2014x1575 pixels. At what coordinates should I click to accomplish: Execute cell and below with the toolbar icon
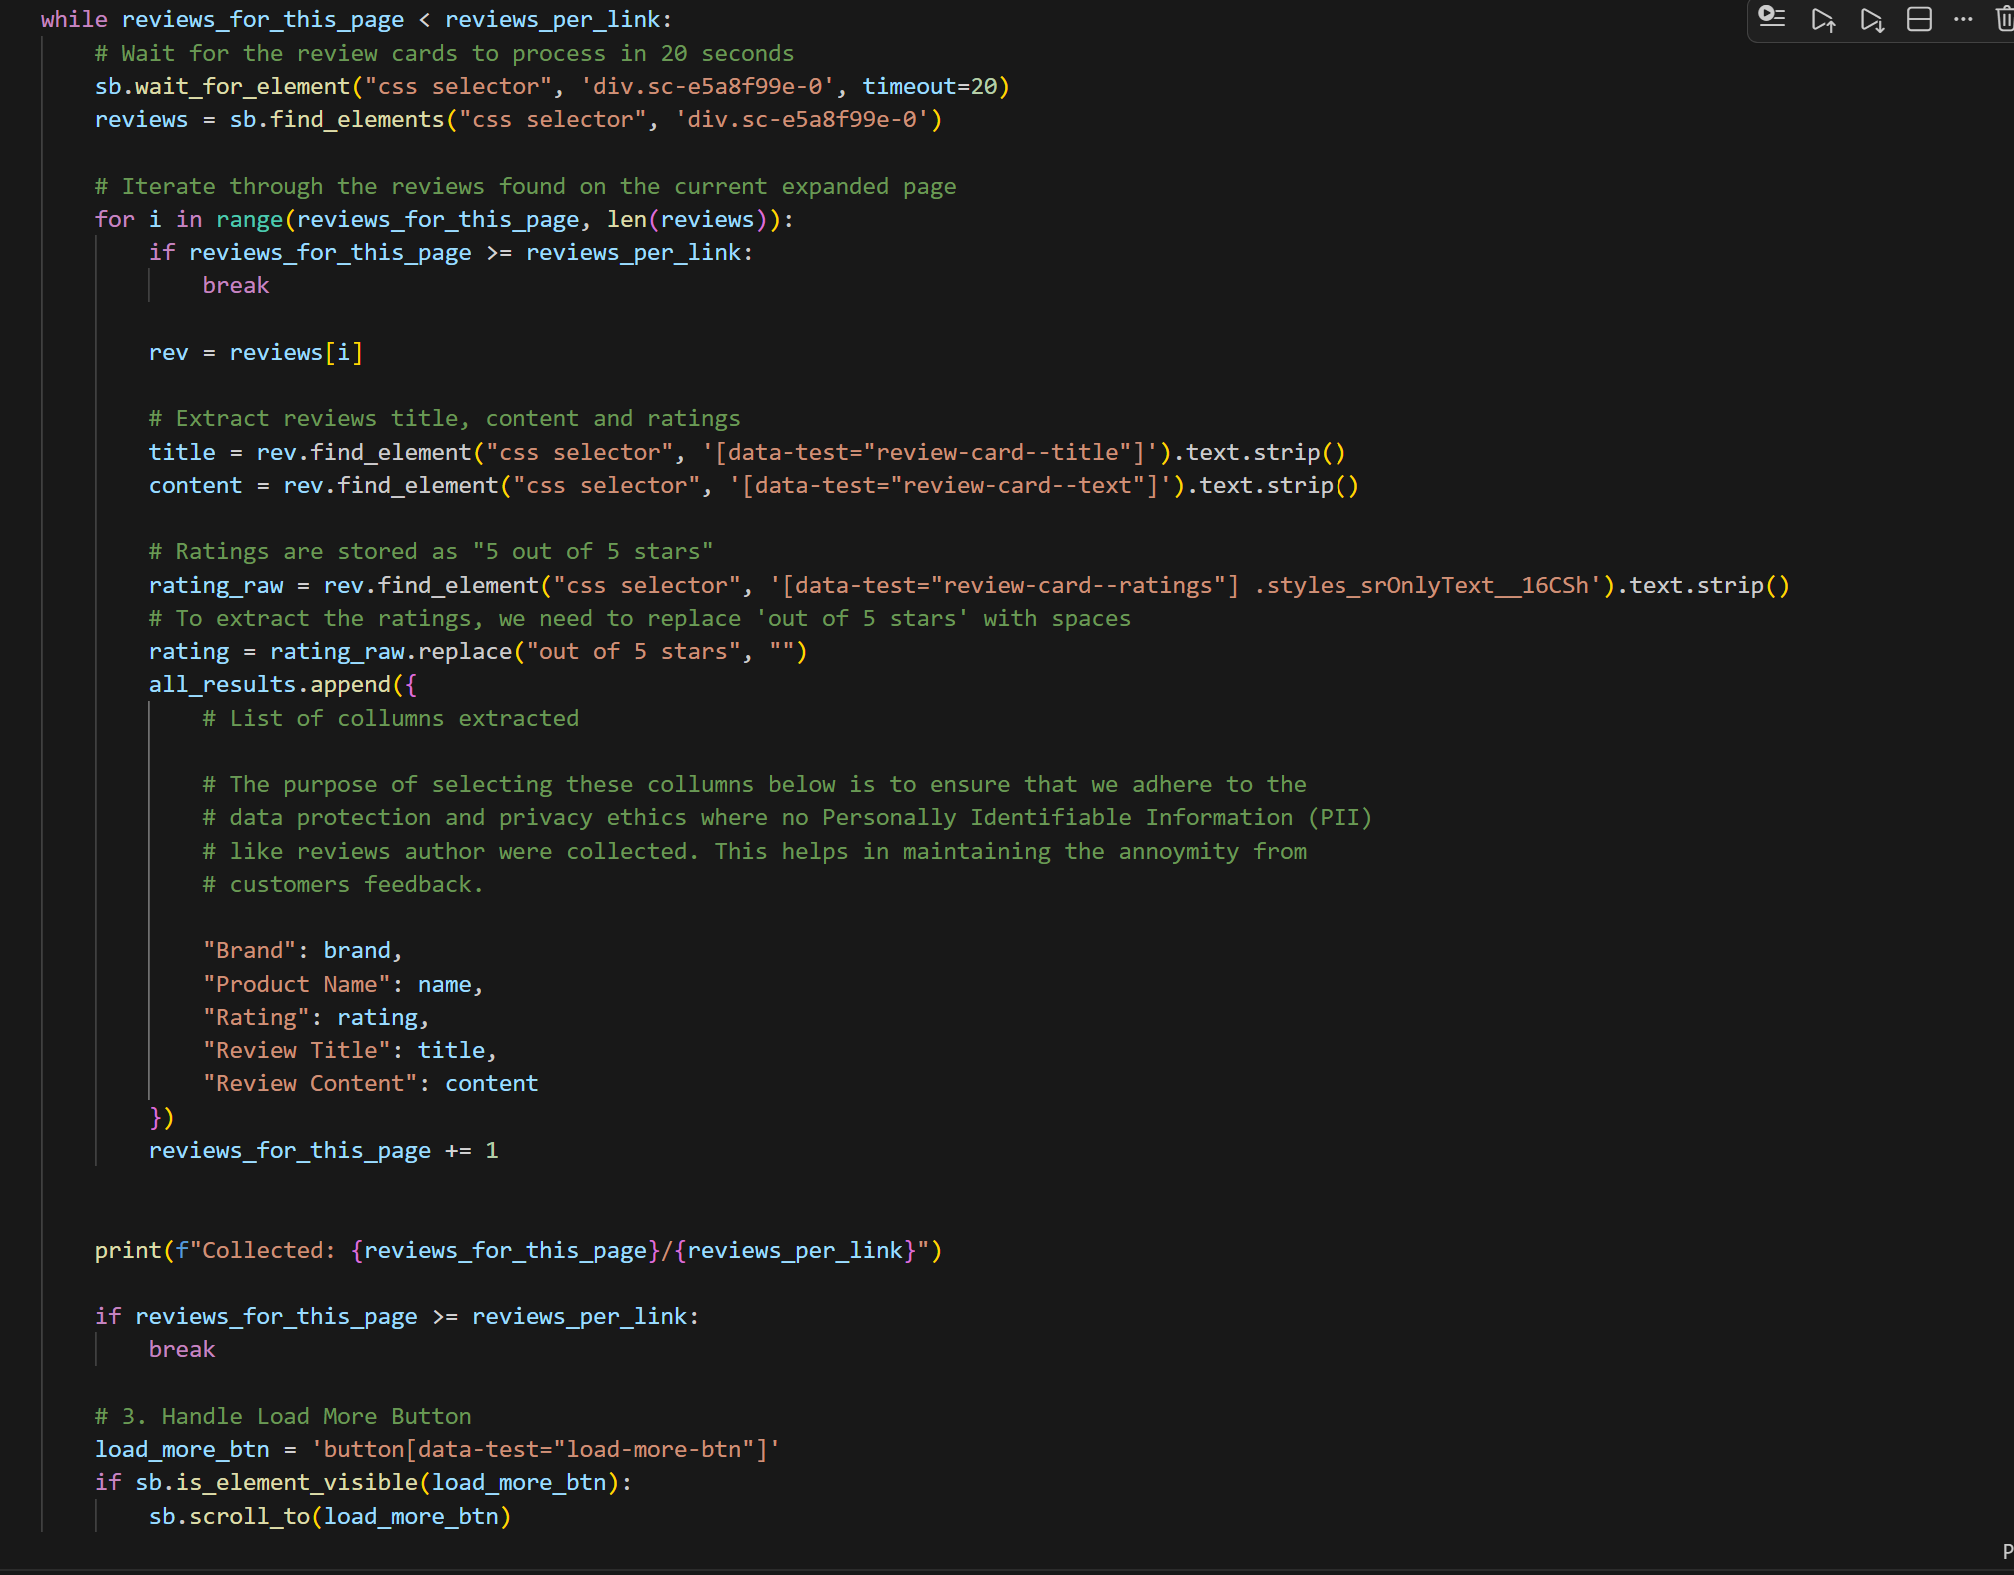(1872, 20)
